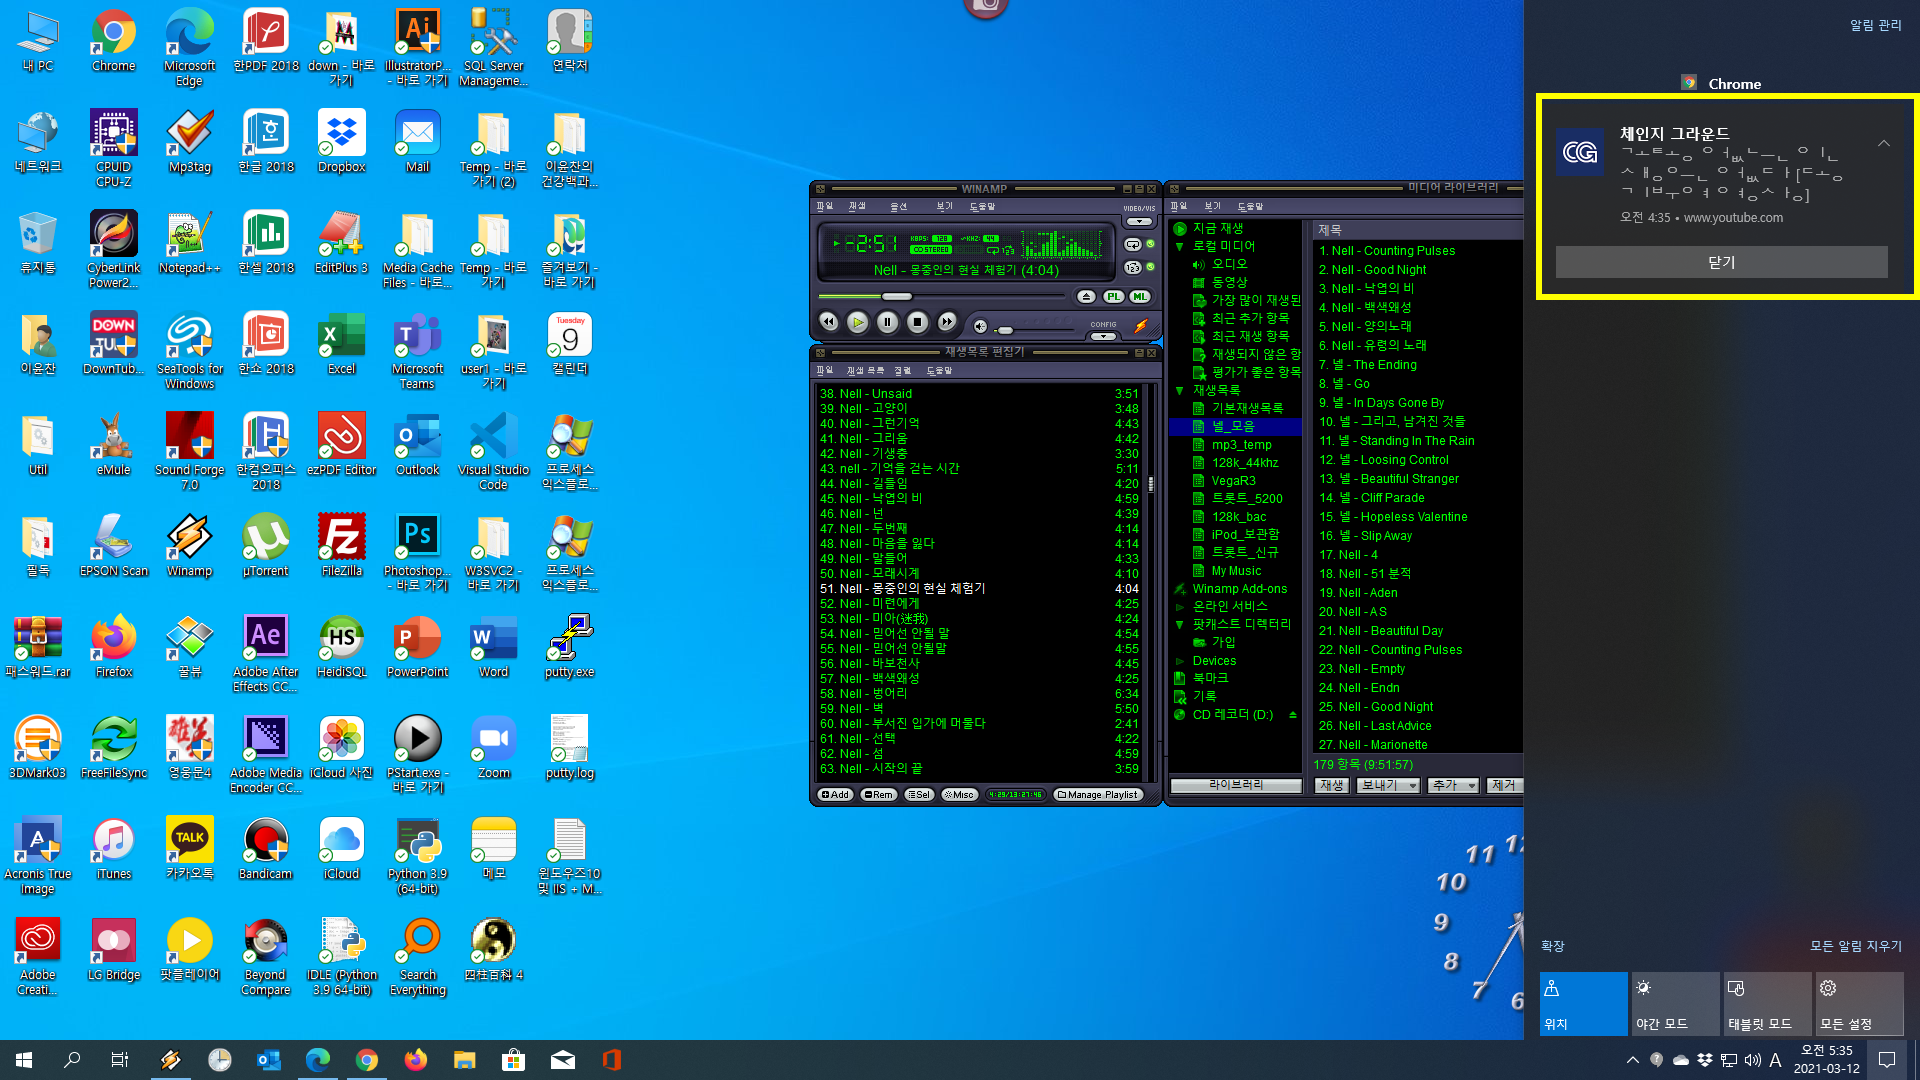Stop Winamp playback
The width and height of the screenshot is (1920, 1080).
917,322
